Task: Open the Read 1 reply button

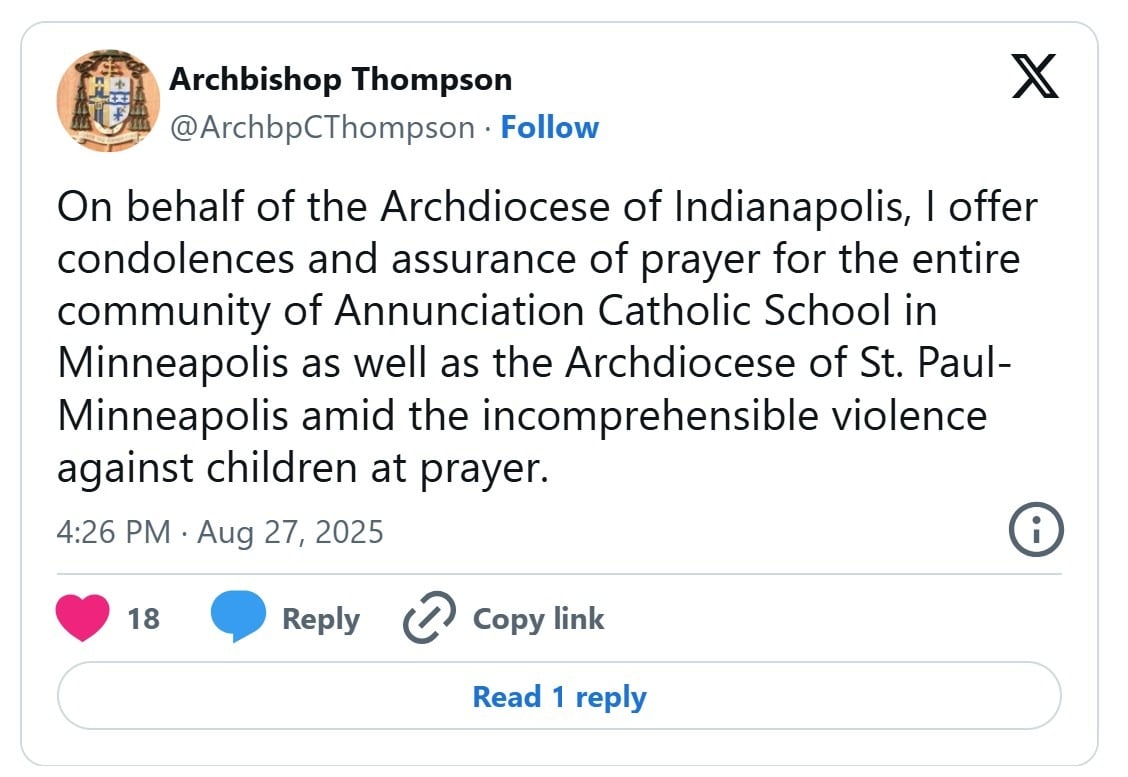Action: click(x=559, y=696)
